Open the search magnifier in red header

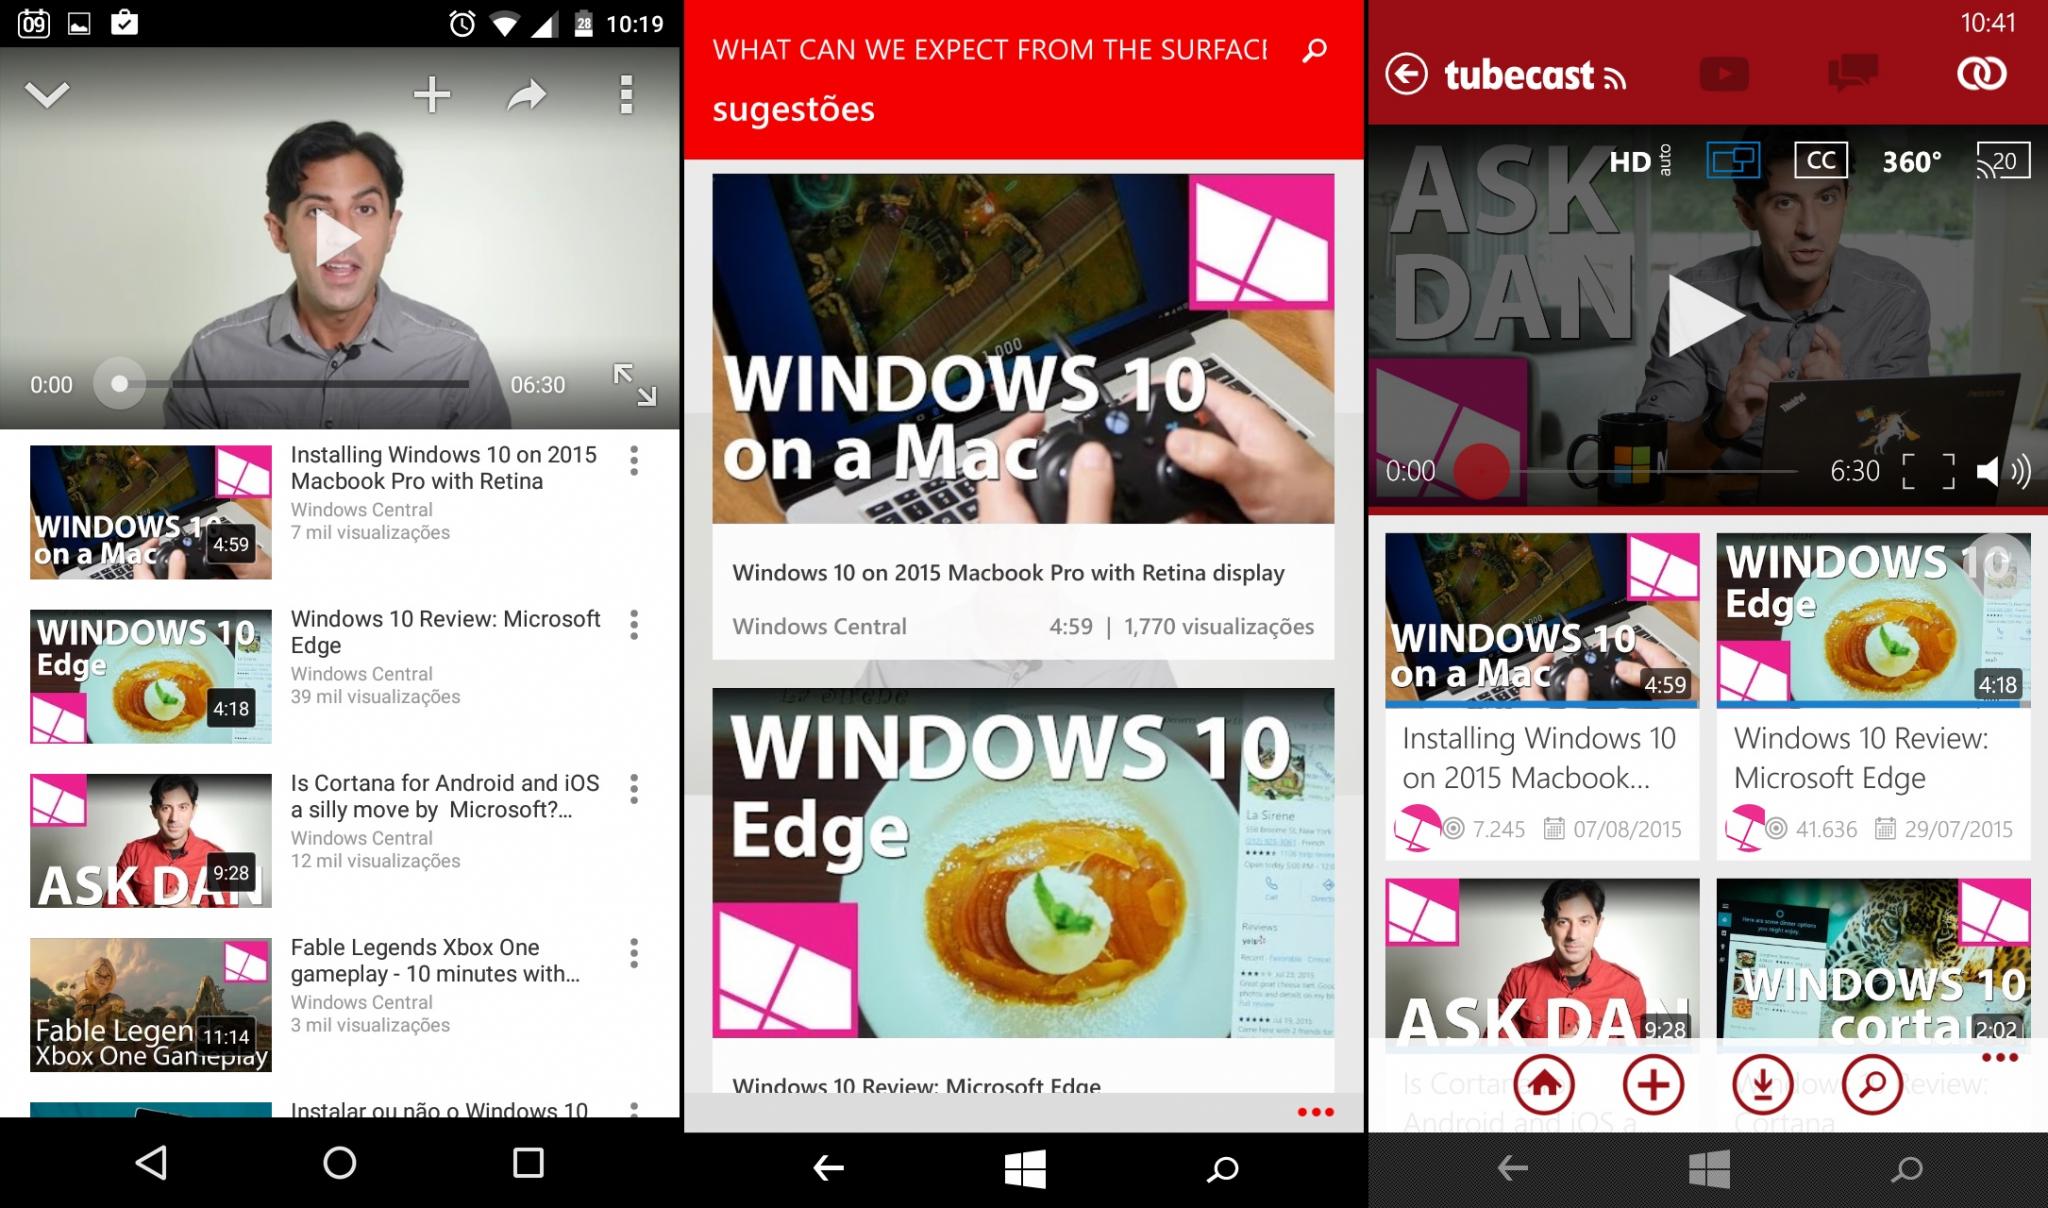point(1315,50)
